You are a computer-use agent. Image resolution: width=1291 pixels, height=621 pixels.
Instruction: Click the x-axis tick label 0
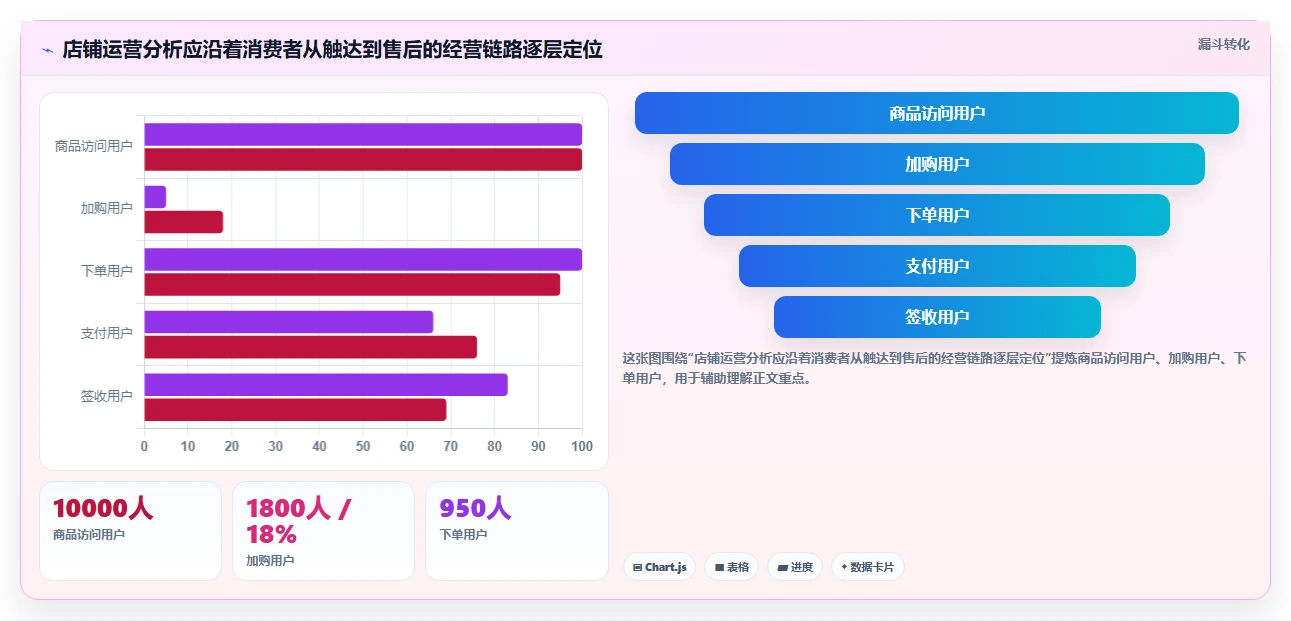pos(144,446)
